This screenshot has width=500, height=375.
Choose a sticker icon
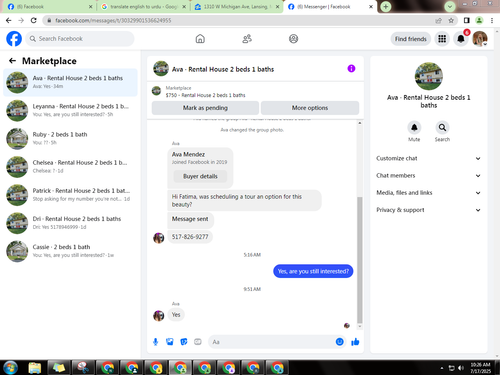184,342
